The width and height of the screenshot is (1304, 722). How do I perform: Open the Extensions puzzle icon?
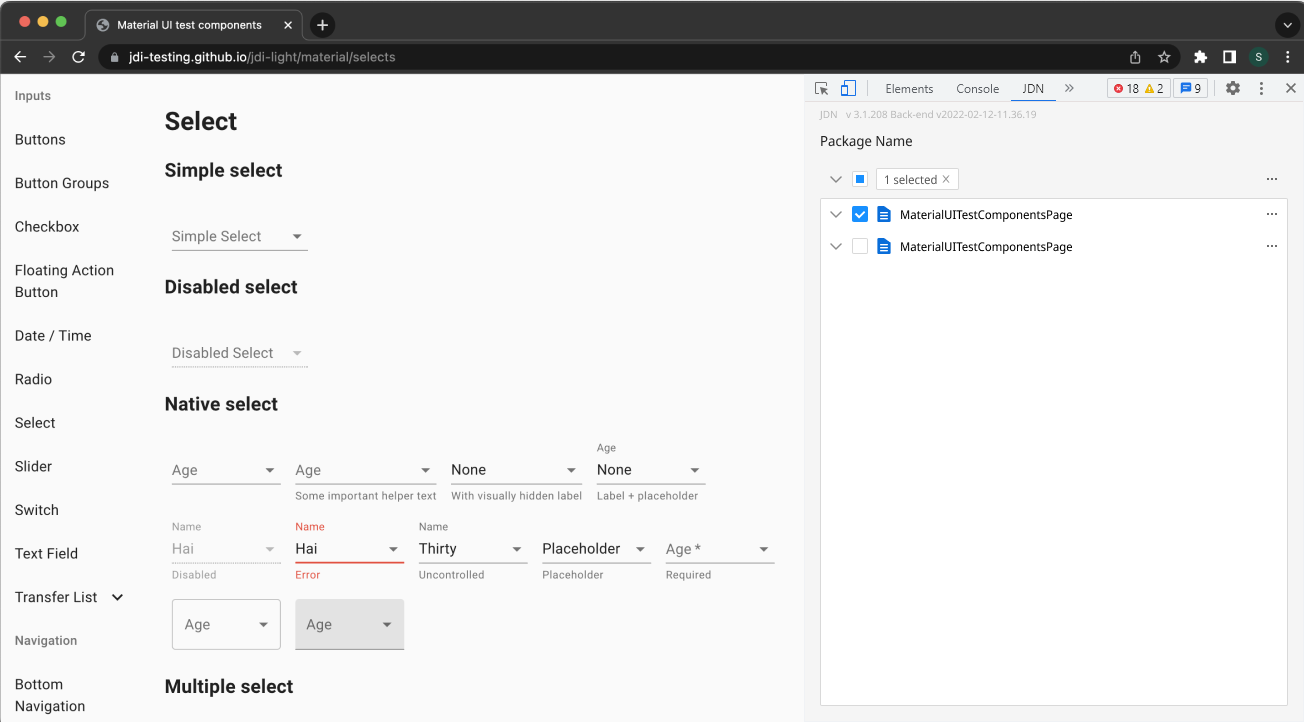click(1201, 57)
